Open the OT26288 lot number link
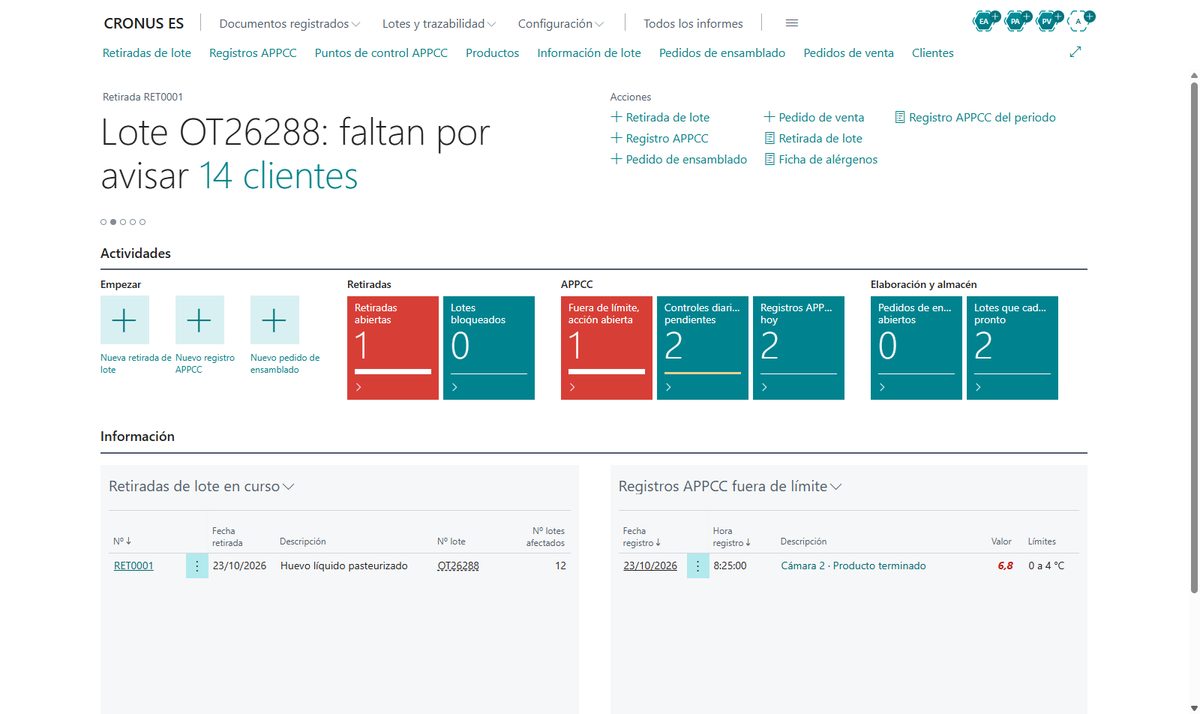1200x714 pixels. (x=458, y=566)
